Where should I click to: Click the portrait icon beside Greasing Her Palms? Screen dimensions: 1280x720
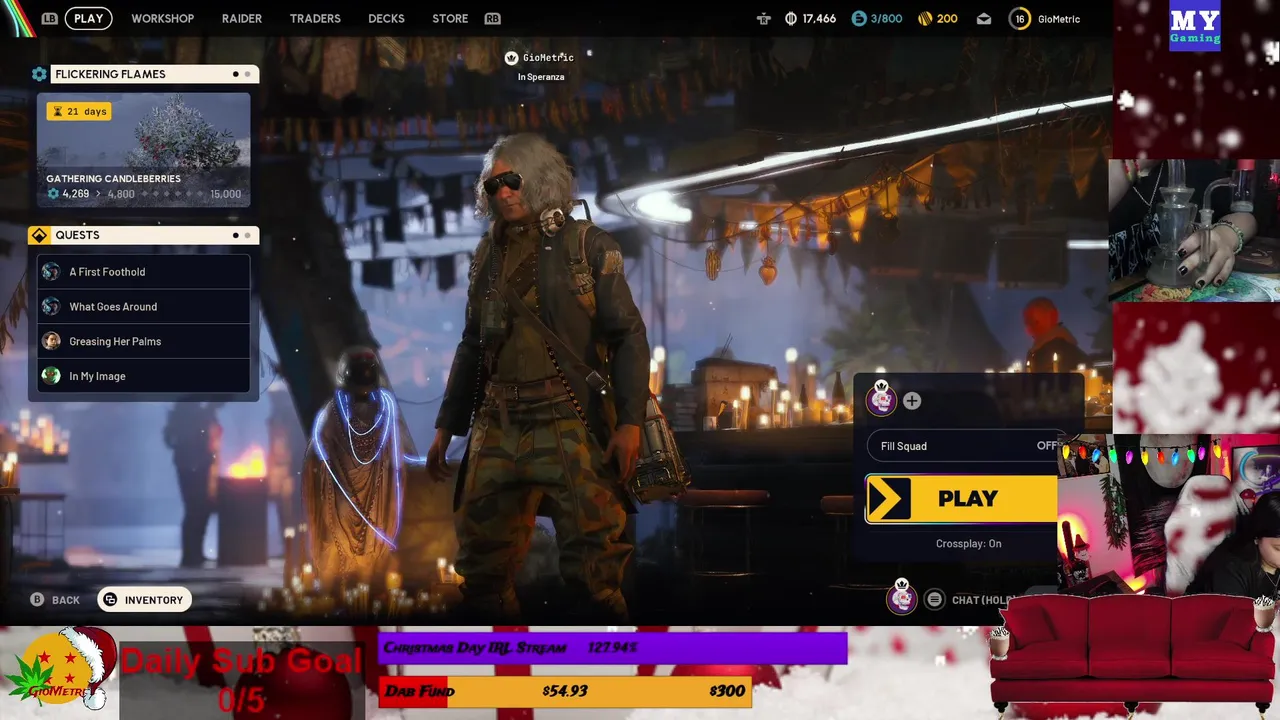coord(51,342)
